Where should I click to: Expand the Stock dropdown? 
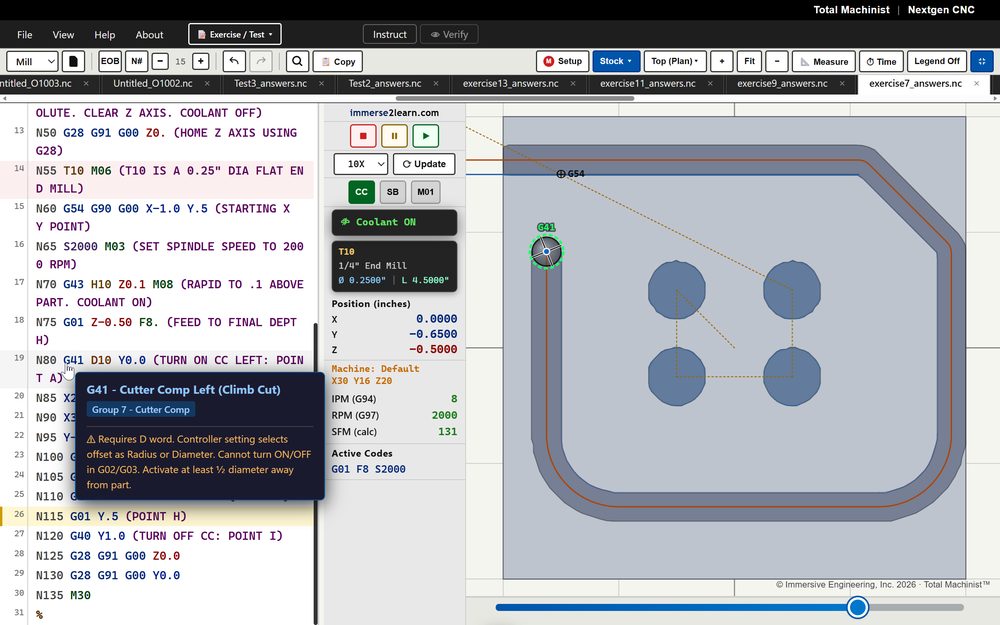pos(616,61)
